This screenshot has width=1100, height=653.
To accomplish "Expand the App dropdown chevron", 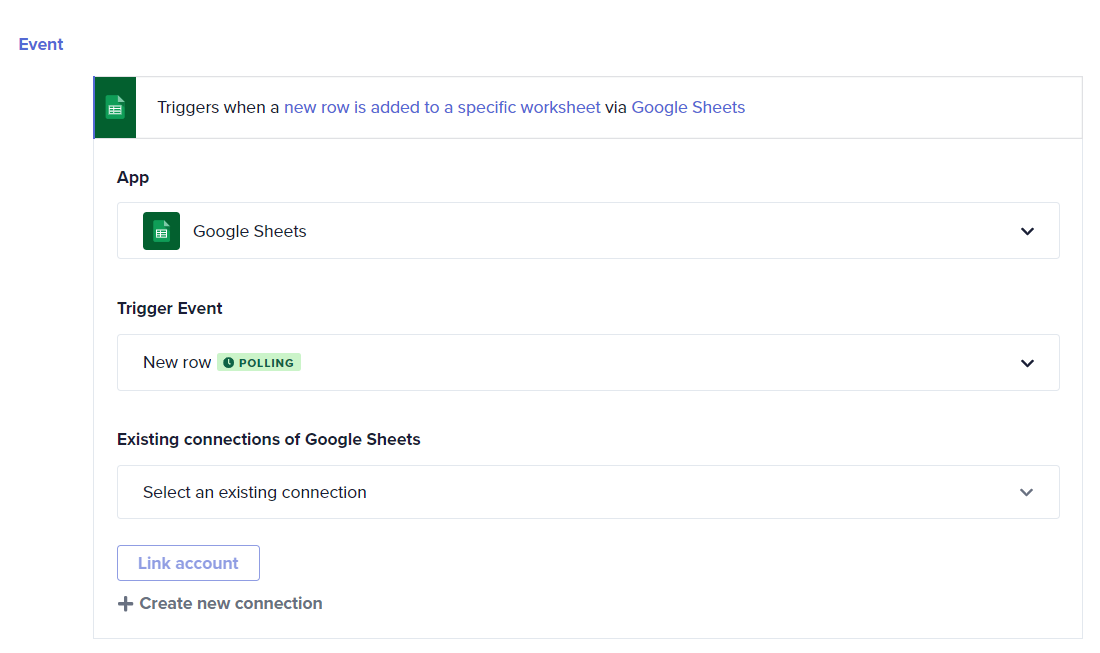I will [x=1027, y=231].
